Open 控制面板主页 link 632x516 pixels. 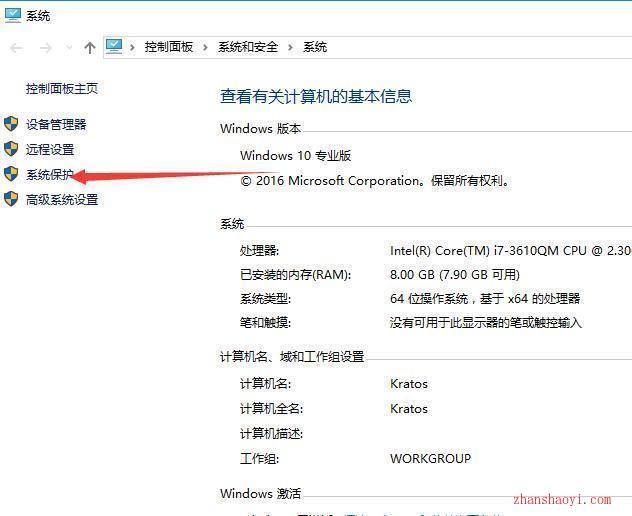62,89
